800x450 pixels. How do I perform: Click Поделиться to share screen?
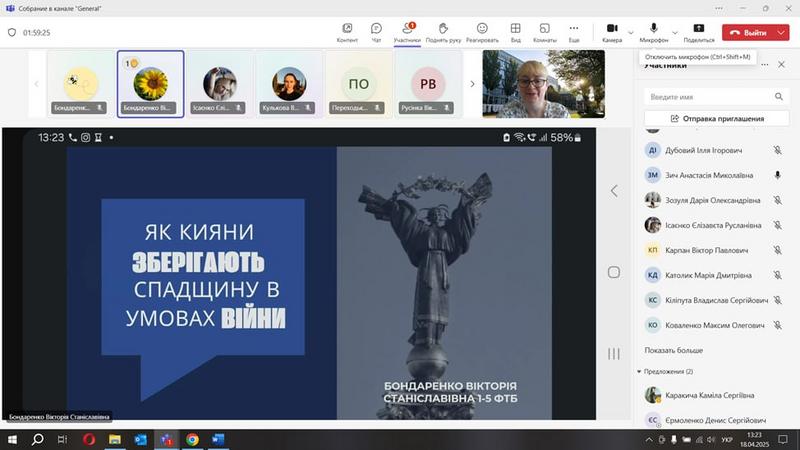click(x=698, y=33)
